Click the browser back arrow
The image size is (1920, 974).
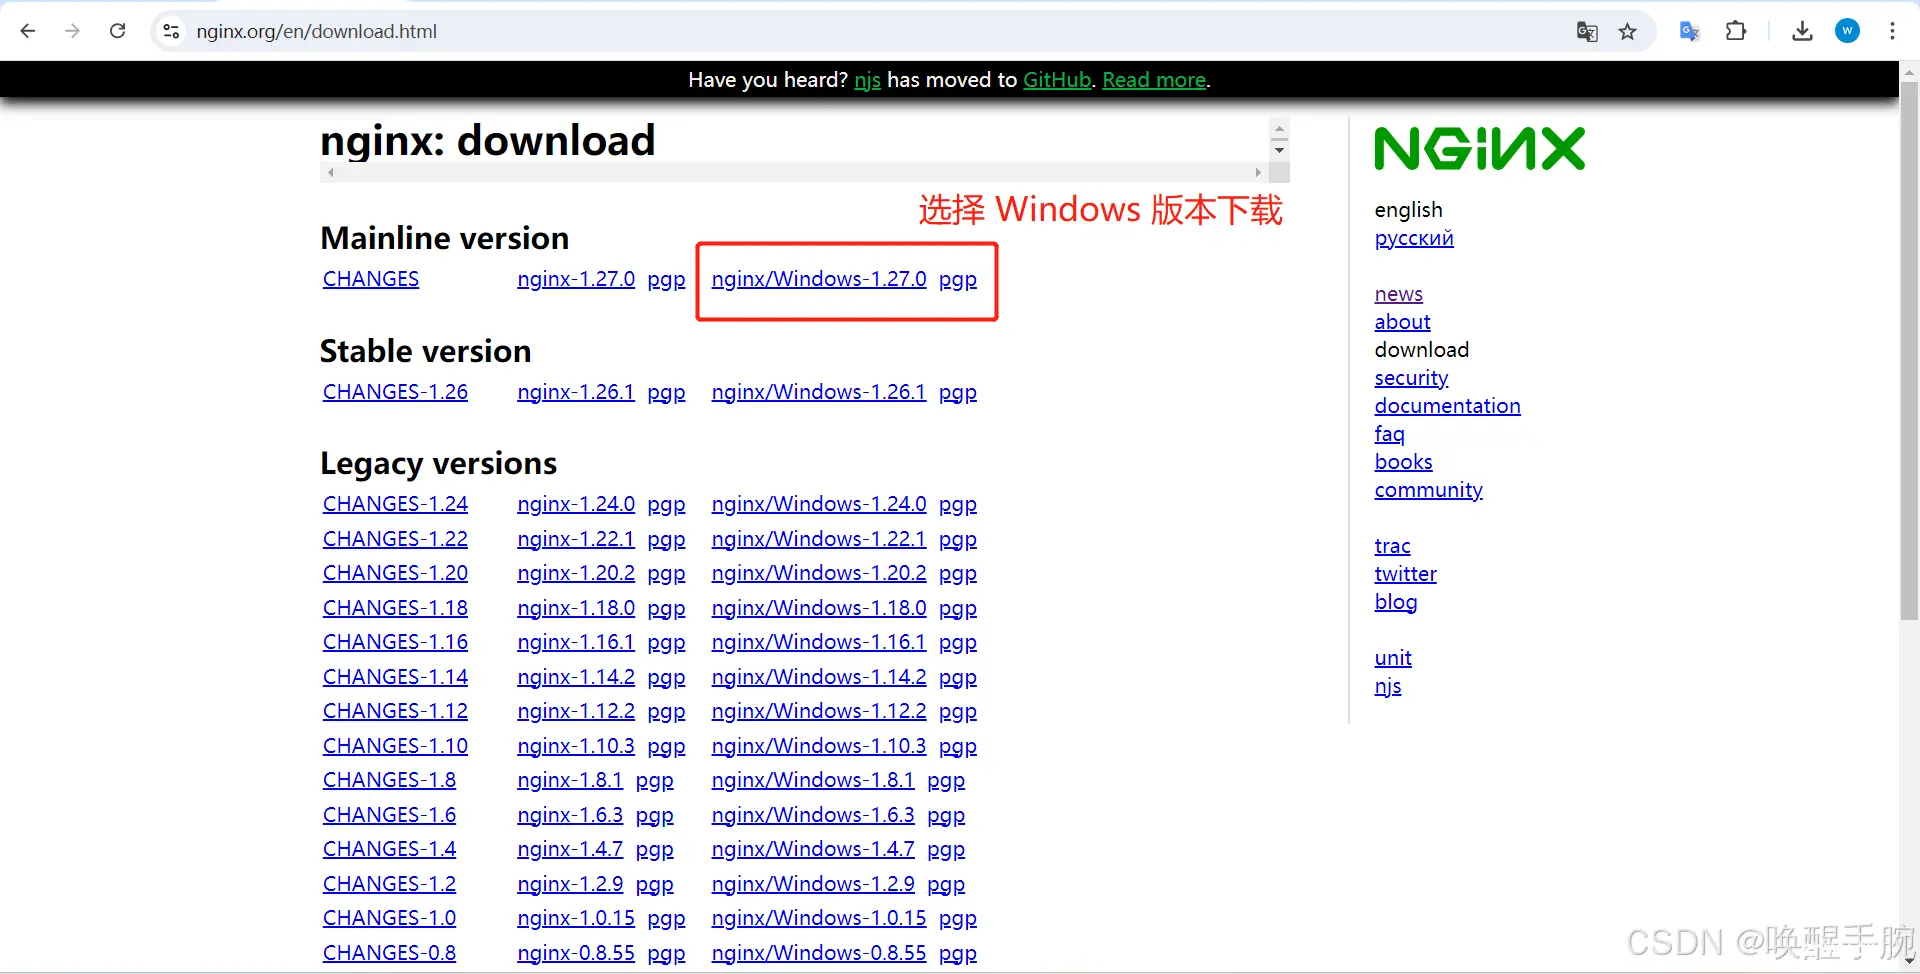click(28, 31)
